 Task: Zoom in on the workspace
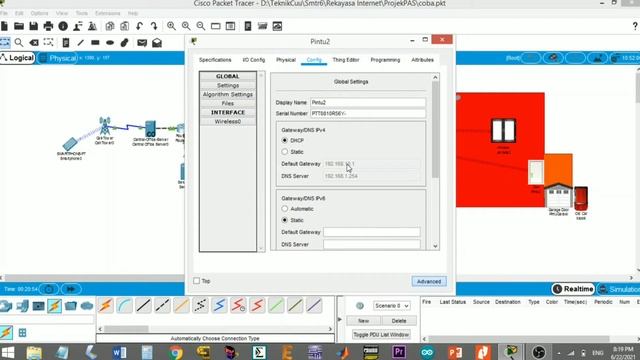(171, 27)
